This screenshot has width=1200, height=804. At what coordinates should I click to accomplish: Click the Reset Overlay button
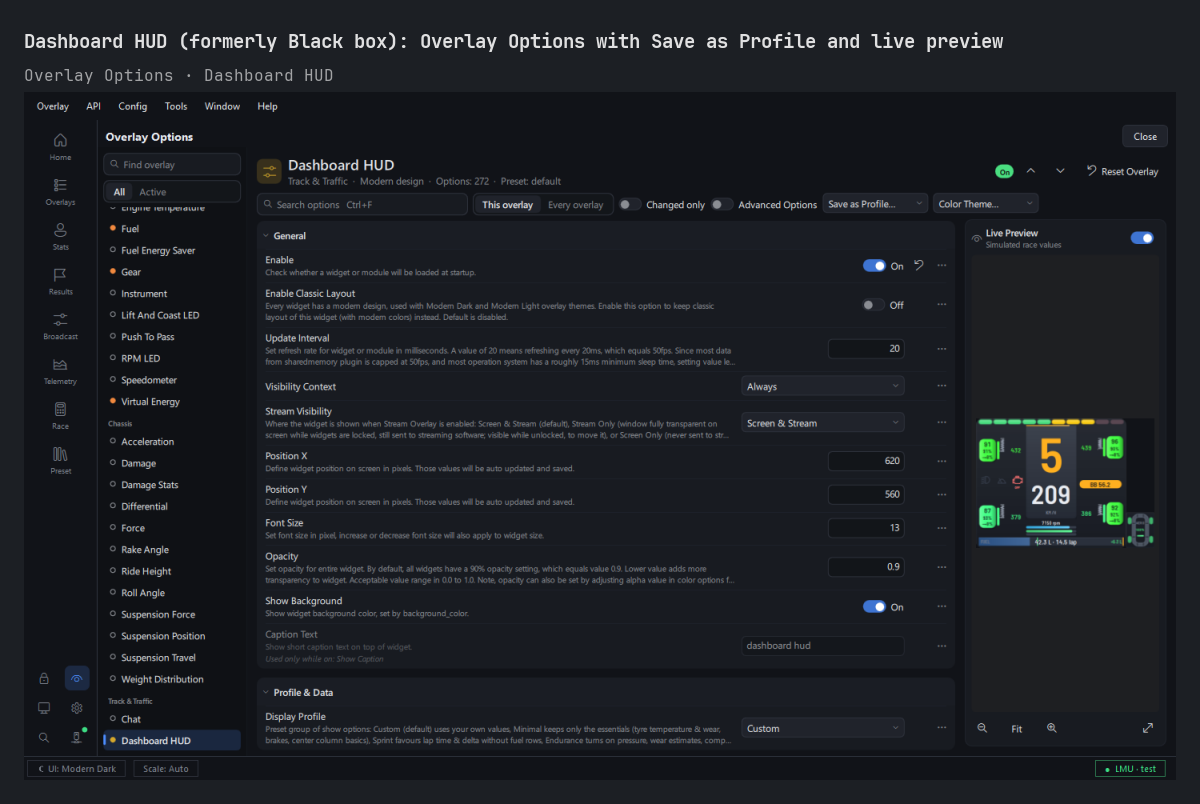click(1122, 171)
